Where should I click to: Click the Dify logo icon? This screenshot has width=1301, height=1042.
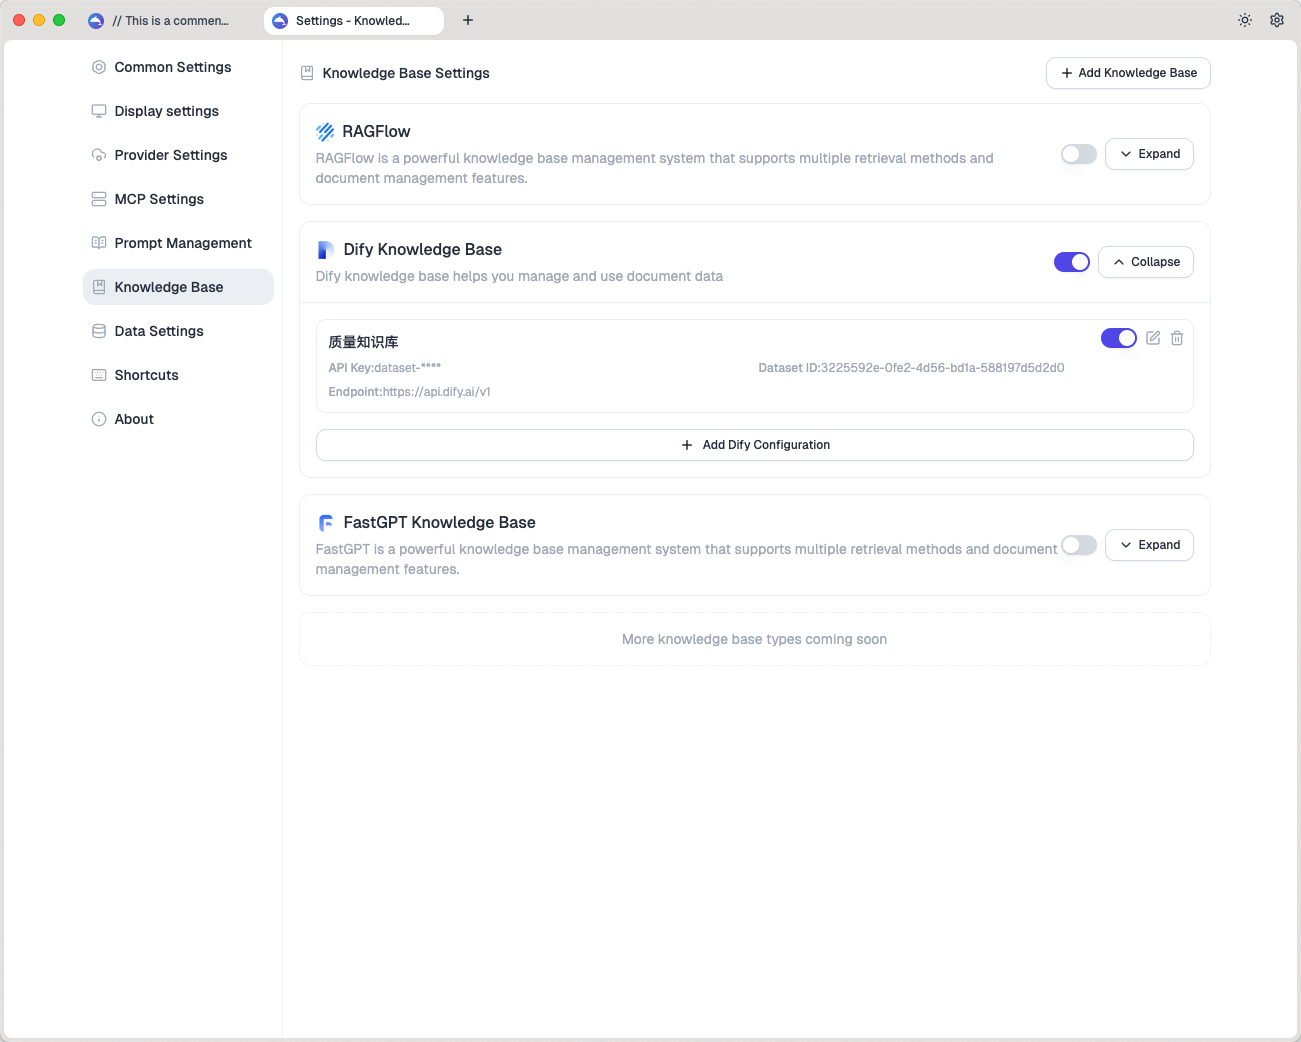[x=325, y=250]
